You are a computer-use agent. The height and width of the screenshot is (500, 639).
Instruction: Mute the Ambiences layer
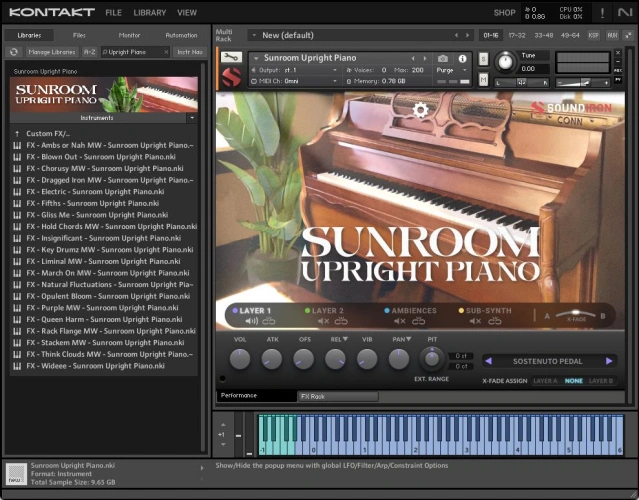[x=398, y=321]
